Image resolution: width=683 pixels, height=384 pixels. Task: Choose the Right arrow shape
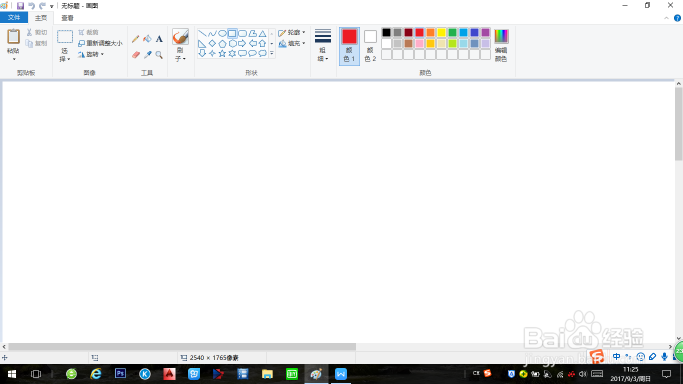pos(242,44)
